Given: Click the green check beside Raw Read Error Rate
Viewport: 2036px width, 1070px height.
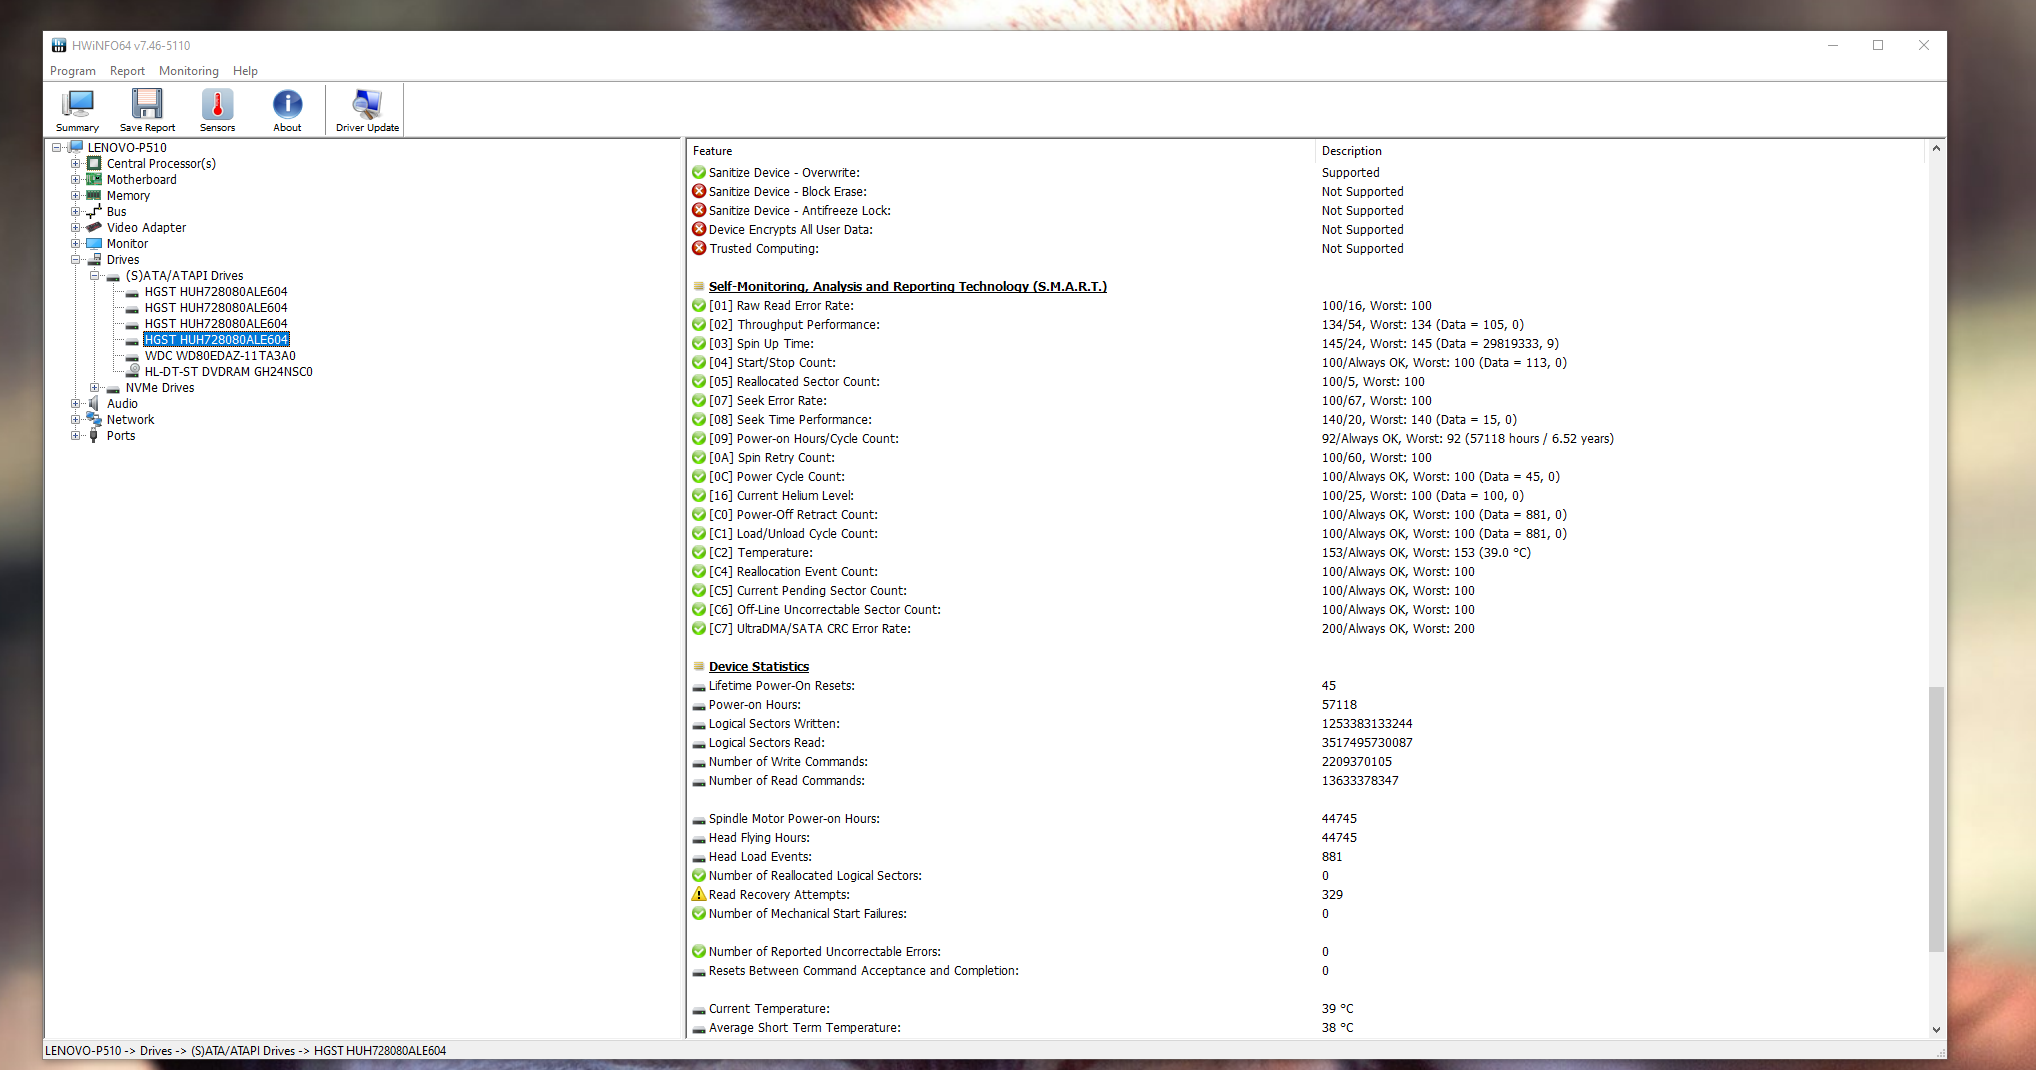Looking at the screenshot, I should (699, 305).
